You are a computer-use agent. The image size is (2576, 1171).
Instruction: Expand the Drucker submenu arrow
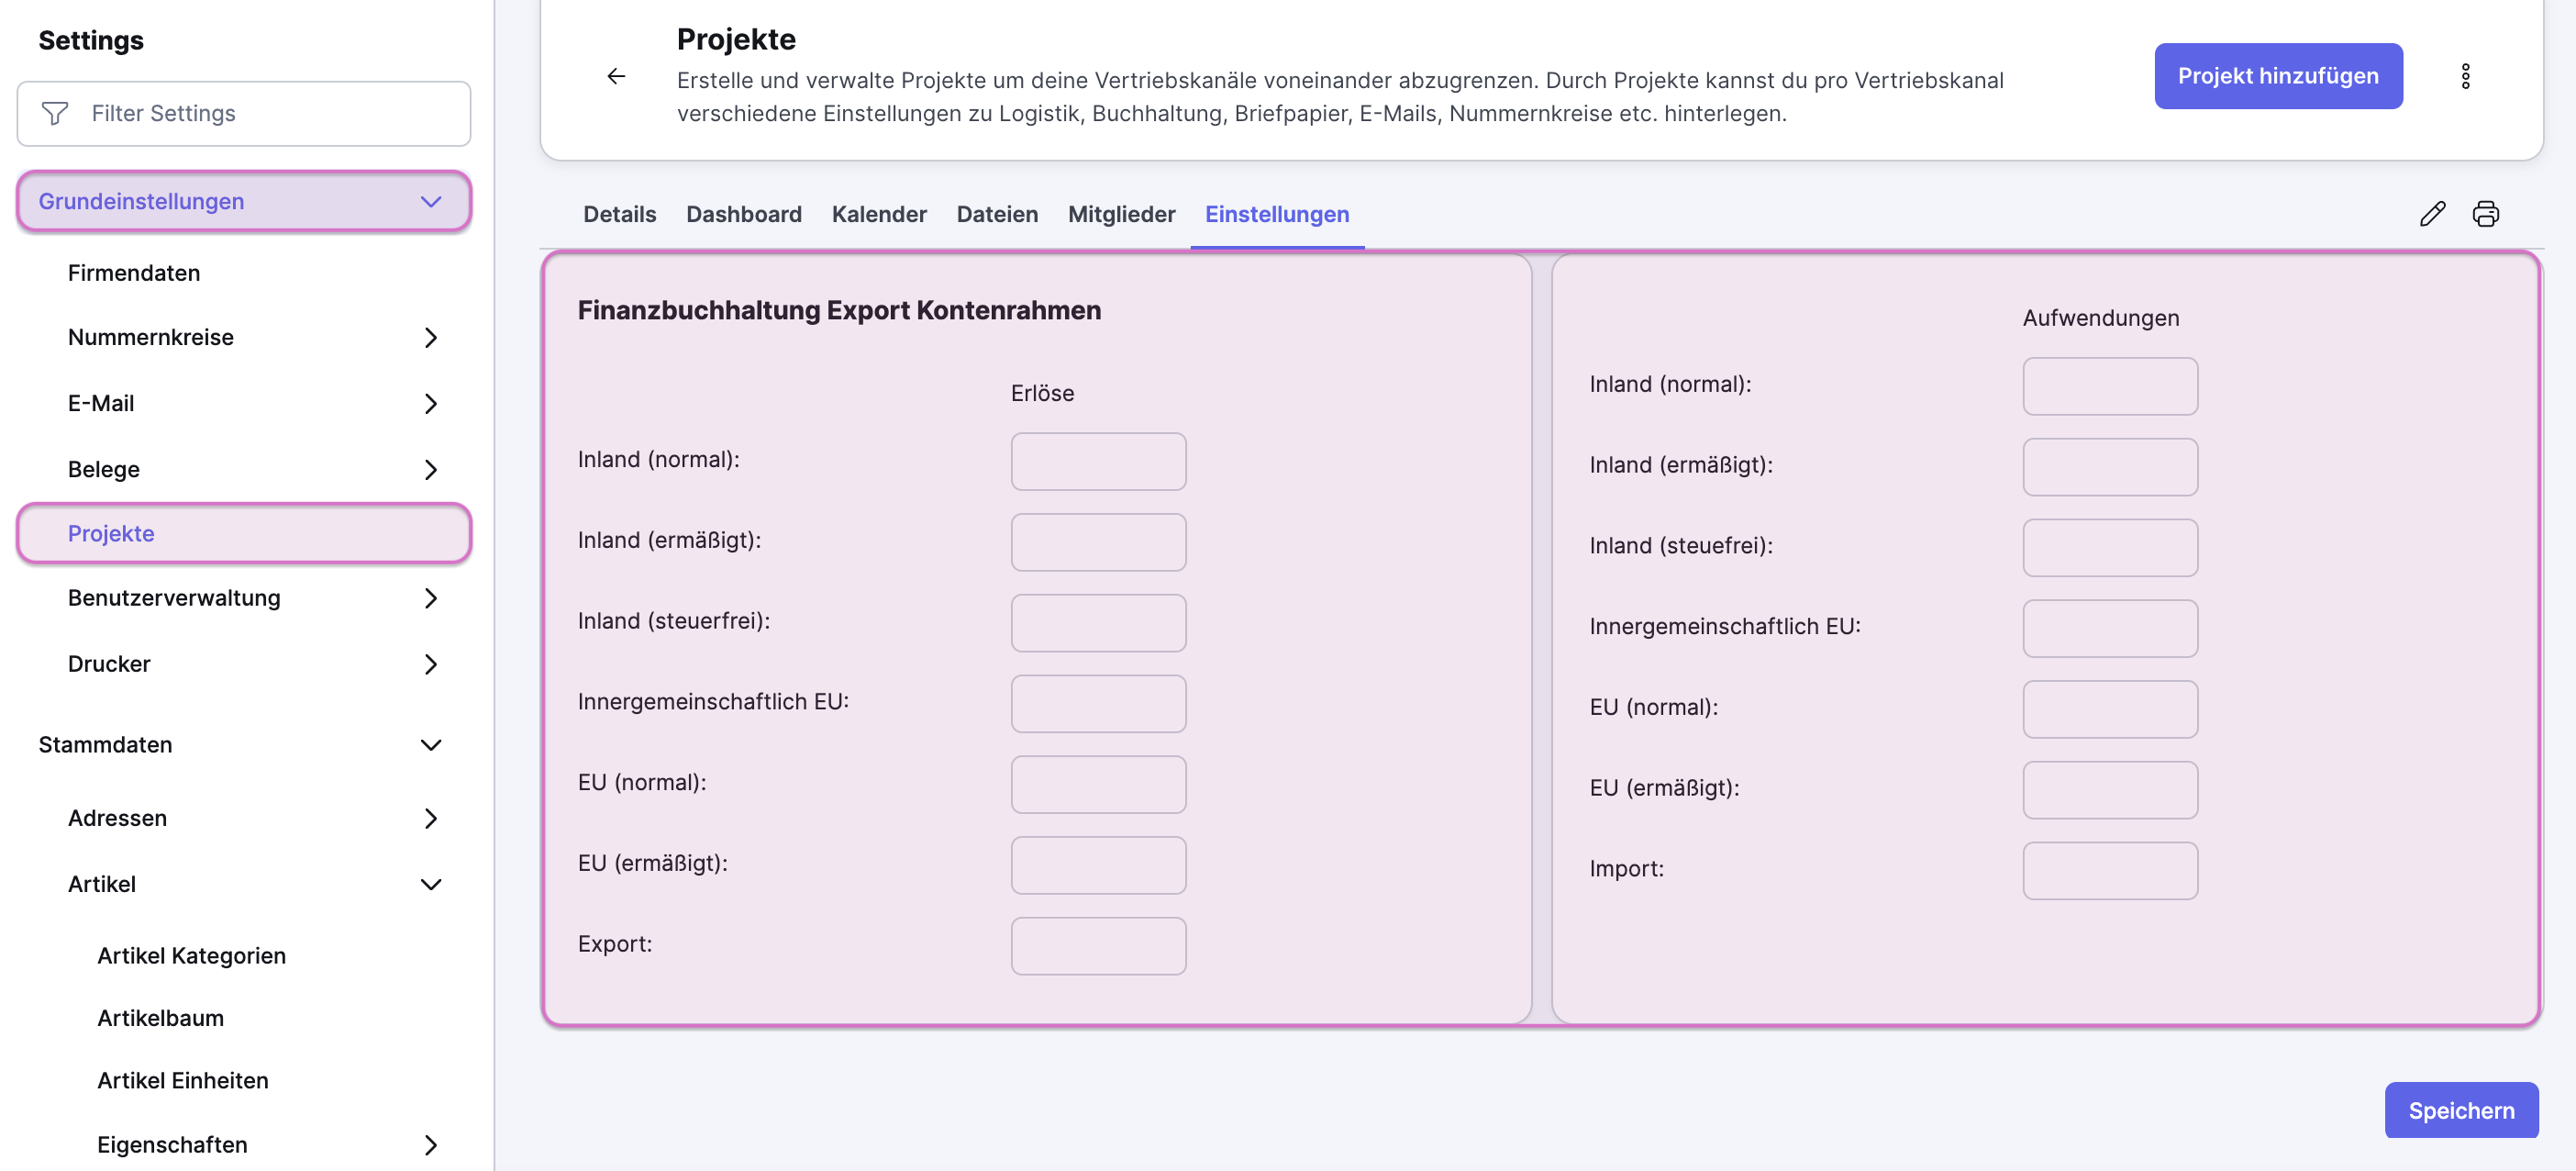[x=431, y=664]
